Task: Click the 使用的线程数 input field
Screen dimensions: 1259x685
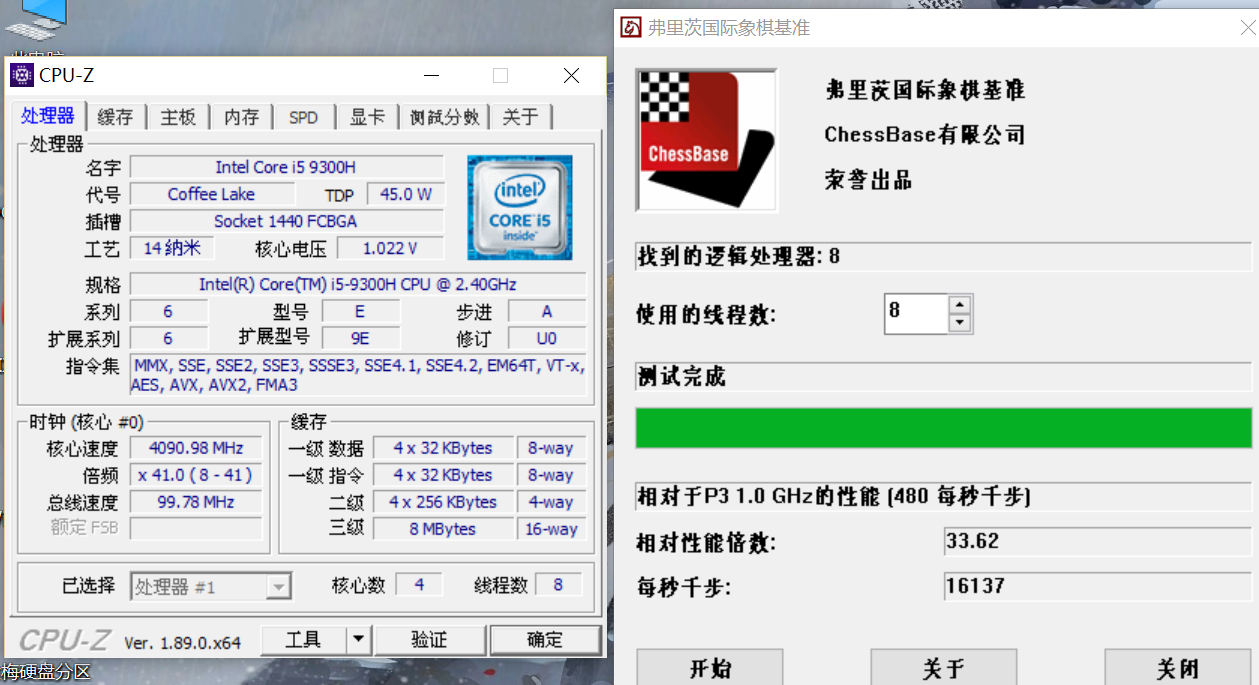Action: tap(917, 313)
